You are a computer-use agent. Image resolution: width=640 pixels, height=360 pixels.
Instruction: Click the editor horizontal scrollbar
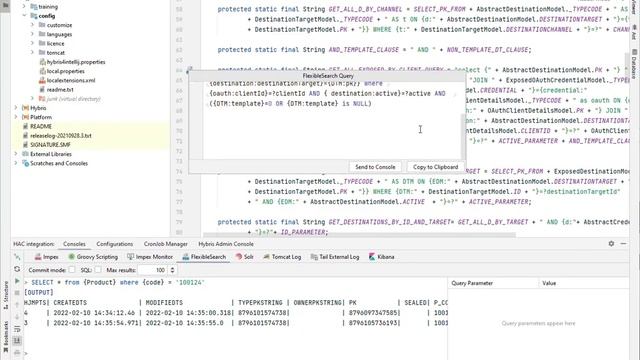[x=359, y=235]
